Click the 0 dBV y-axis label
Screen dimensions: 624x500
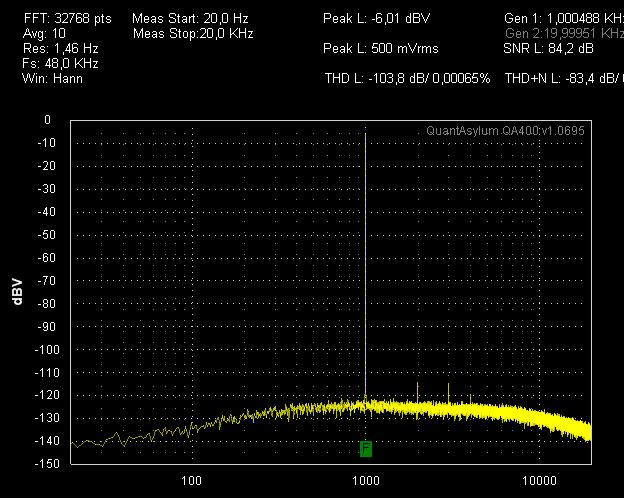[47, 120]
